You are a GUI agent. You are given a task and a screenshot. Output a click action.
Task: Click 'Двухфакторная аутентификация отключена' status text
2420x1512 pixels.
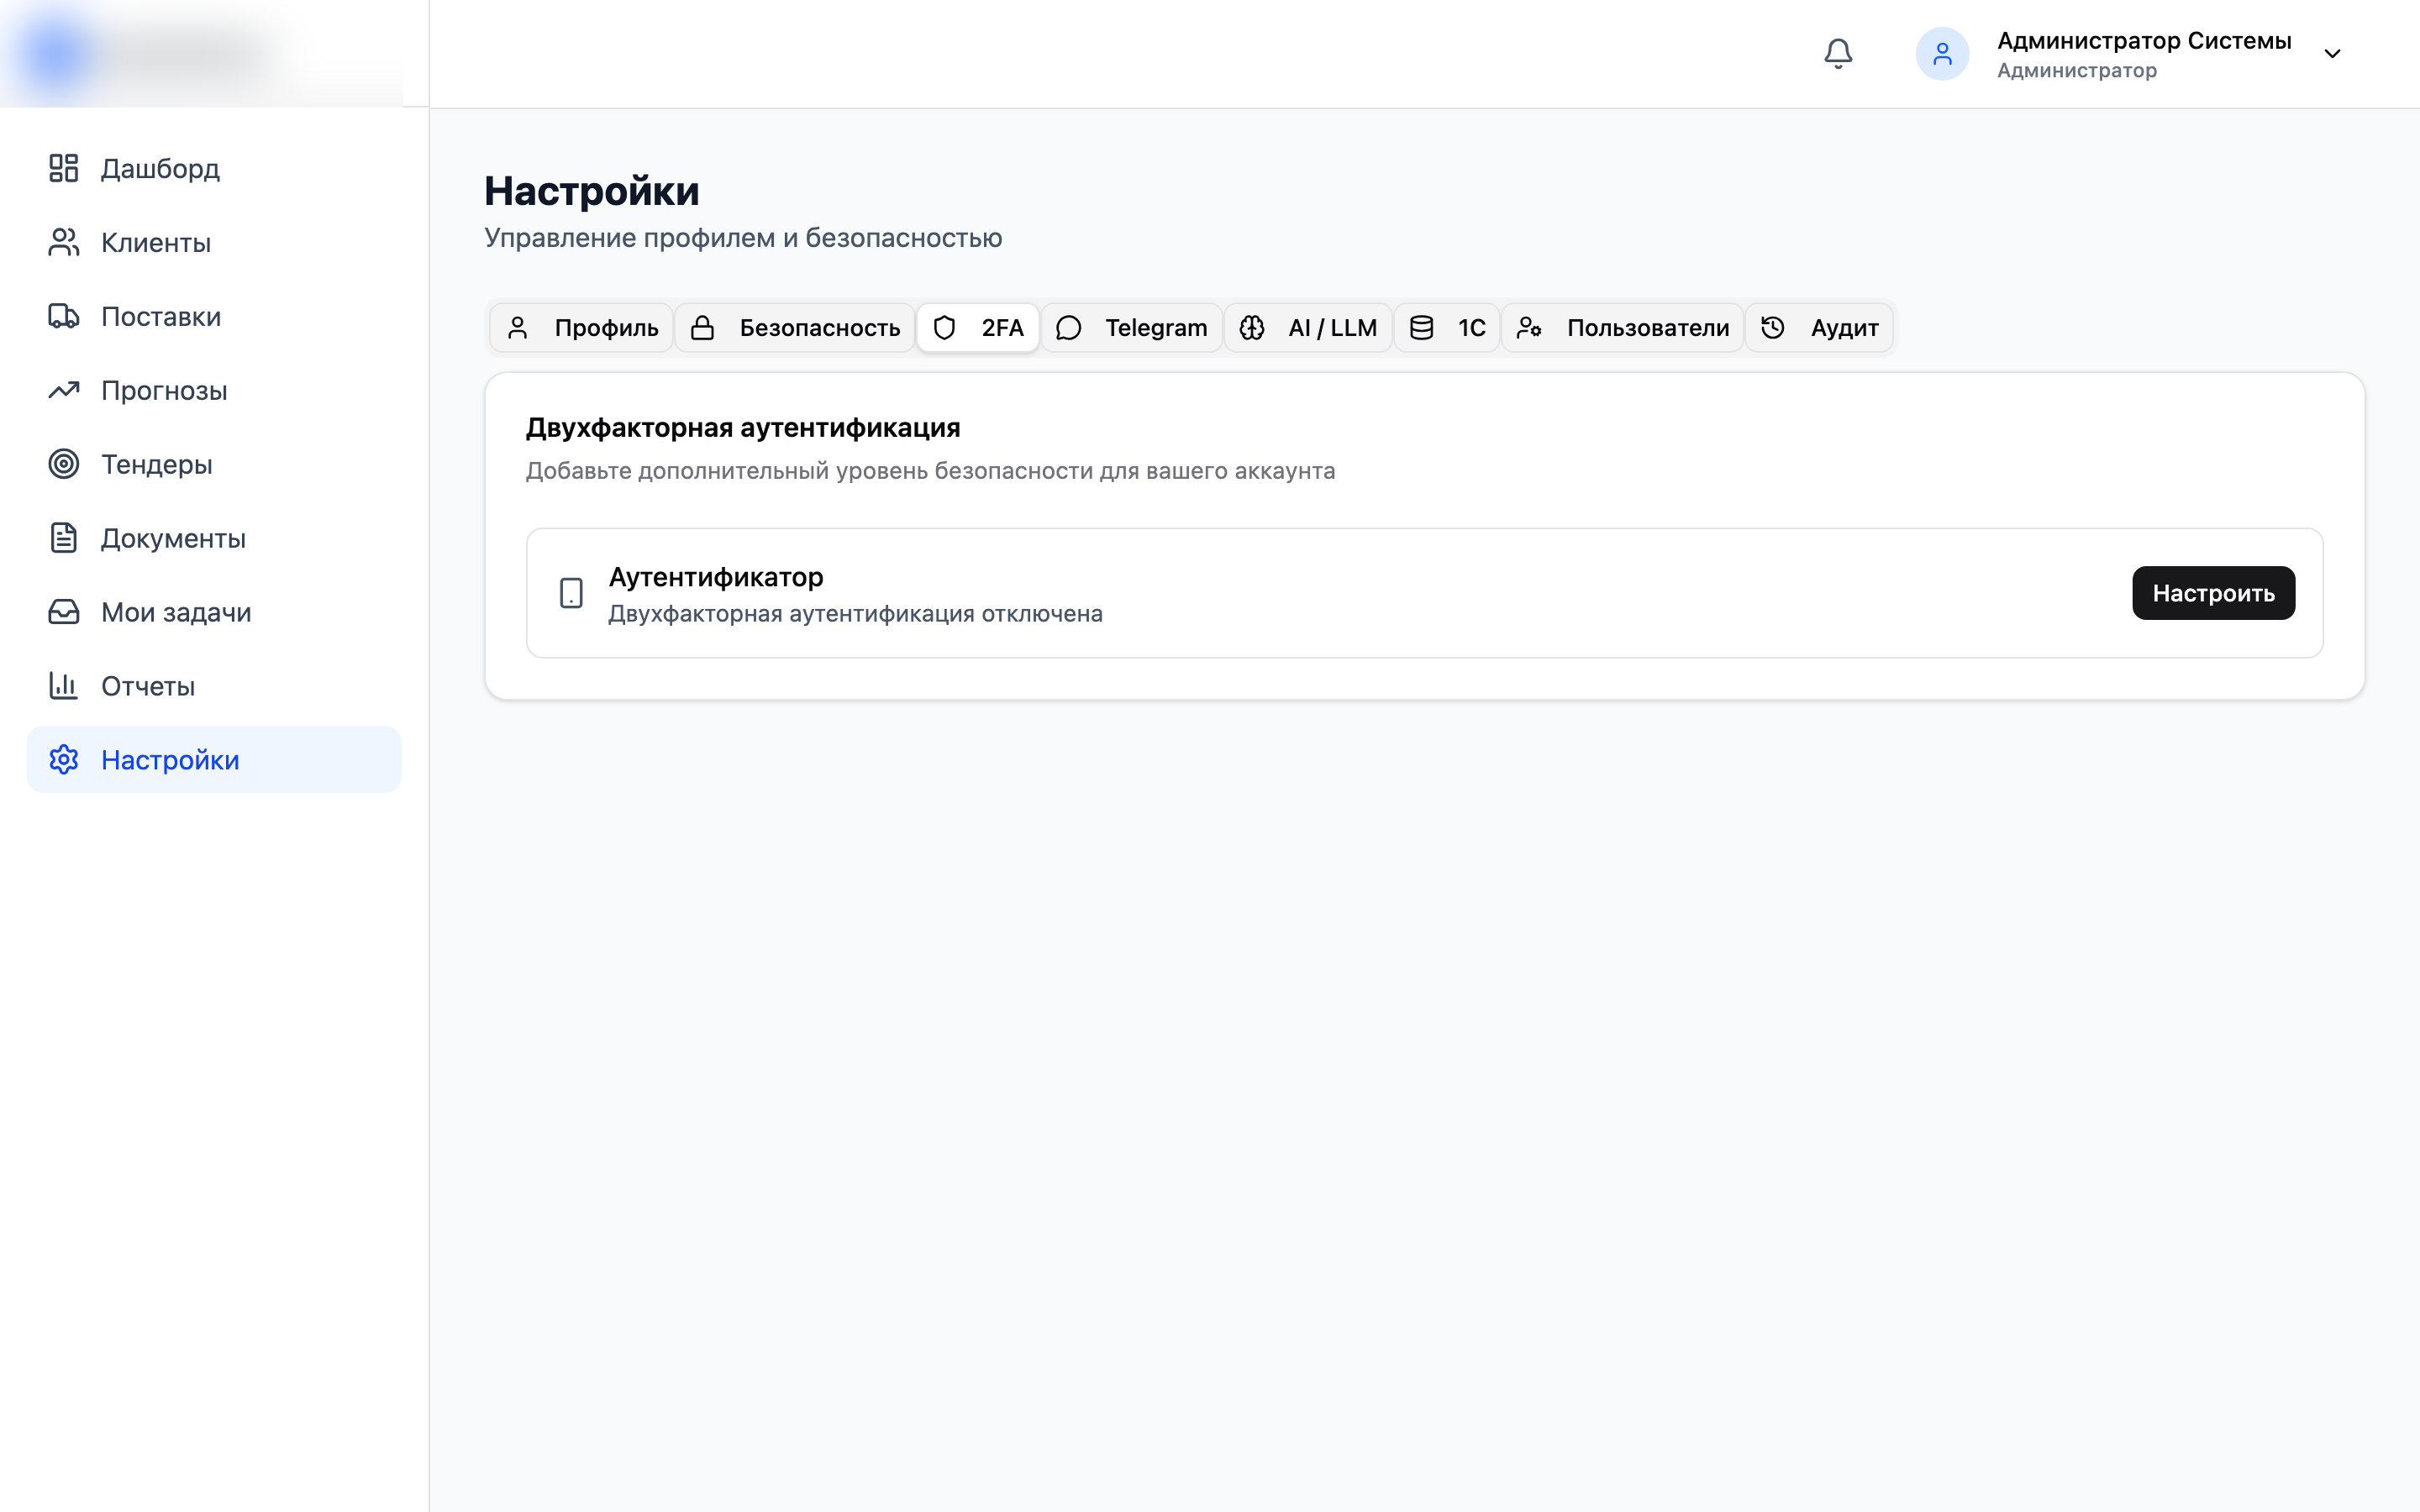coord(855,614)
